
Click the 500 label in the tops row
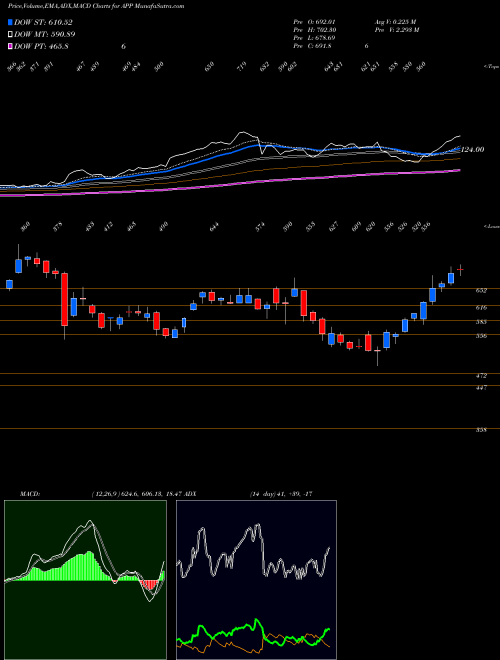click(x=159, y=67)
